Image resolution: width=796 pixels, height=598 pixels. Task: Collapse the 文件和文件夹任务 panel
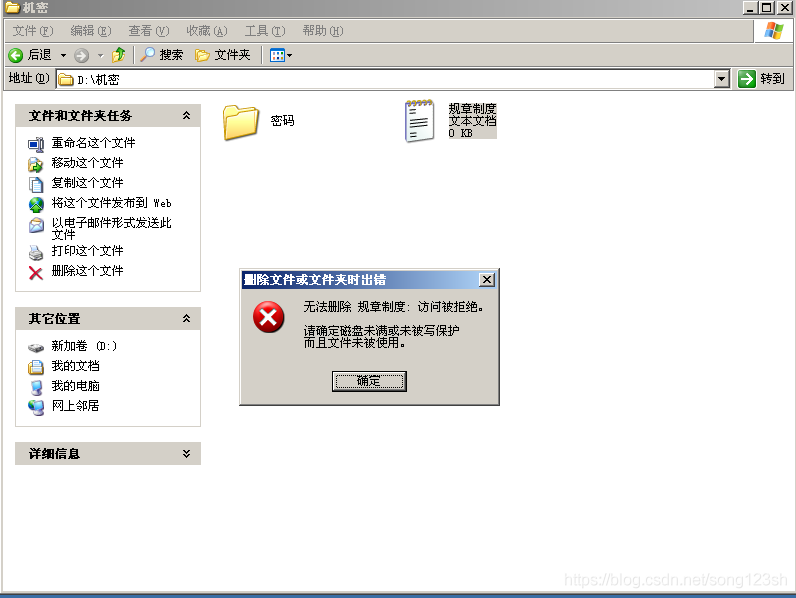point(186,116)
